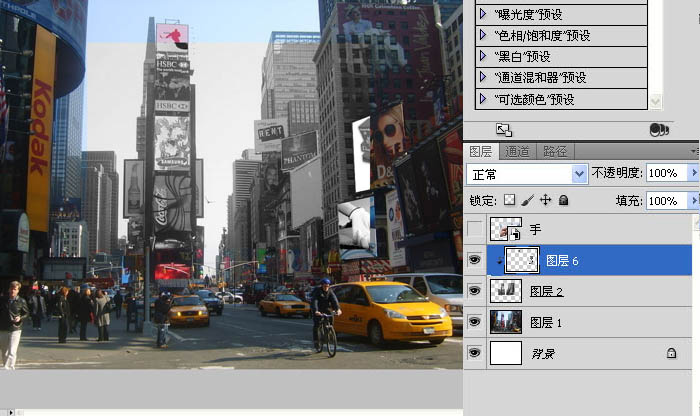Click the expanded view icon in Adjustments panel
This screenshot has height=416, width=700.
tap(503, 130)
